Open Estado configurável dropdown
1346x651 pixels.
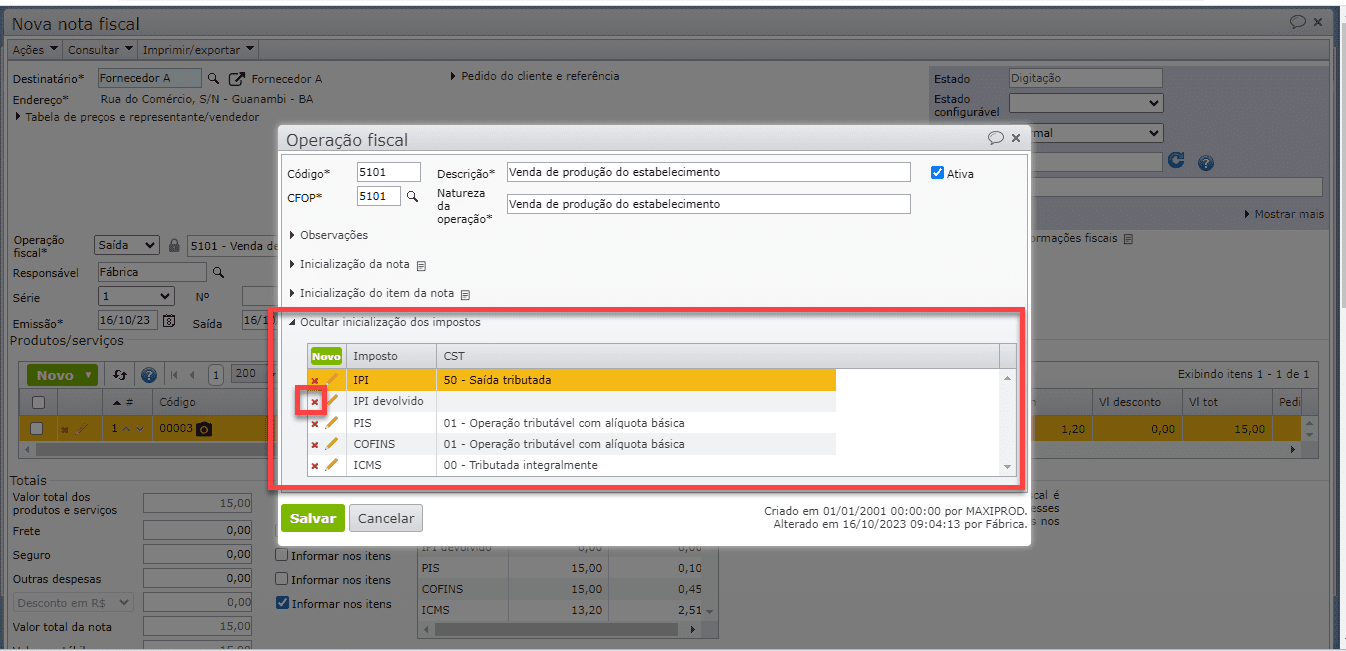click(1085, 102)
